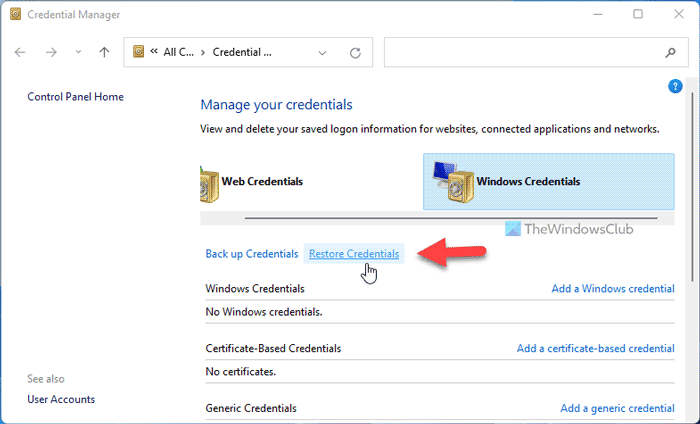Click the address bar vault icon
Image resolution: width=700 pixels, height=424 pixels.
139,52
